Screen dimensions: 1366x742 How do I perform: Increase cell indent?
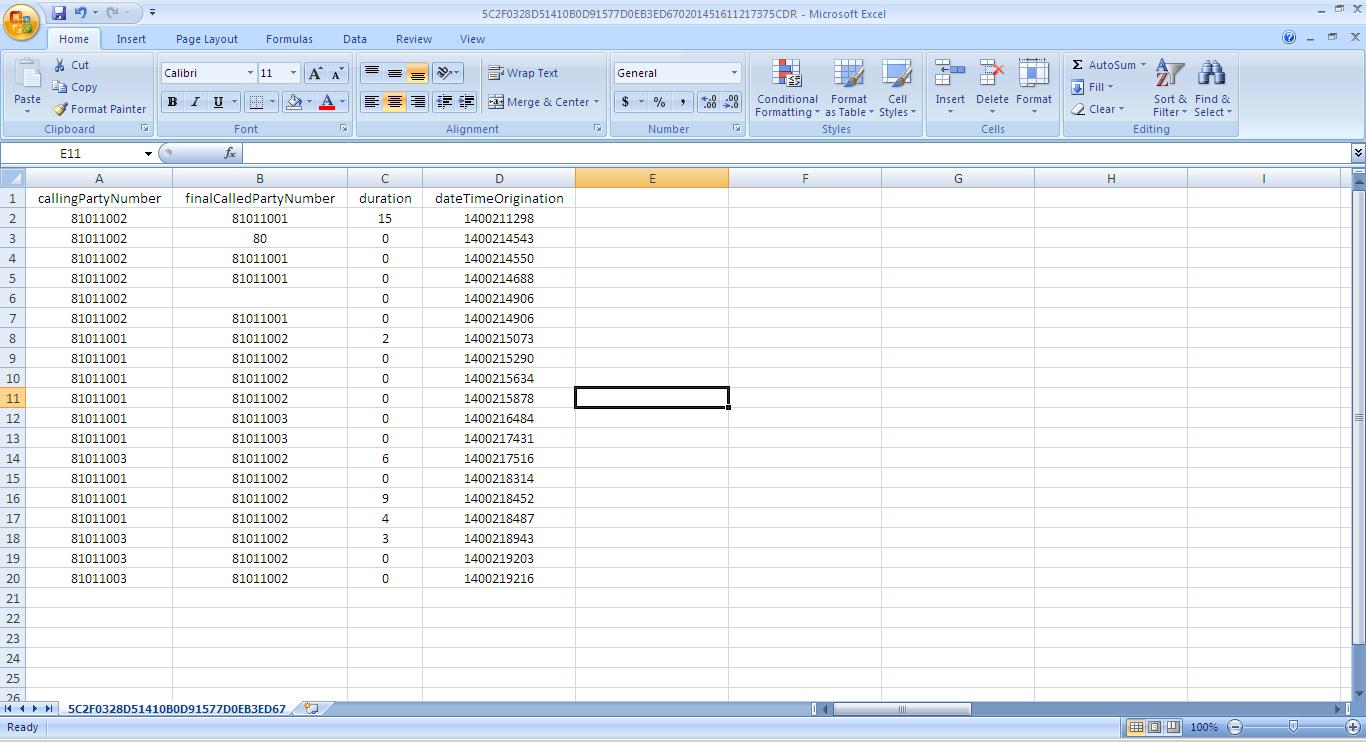467,102
